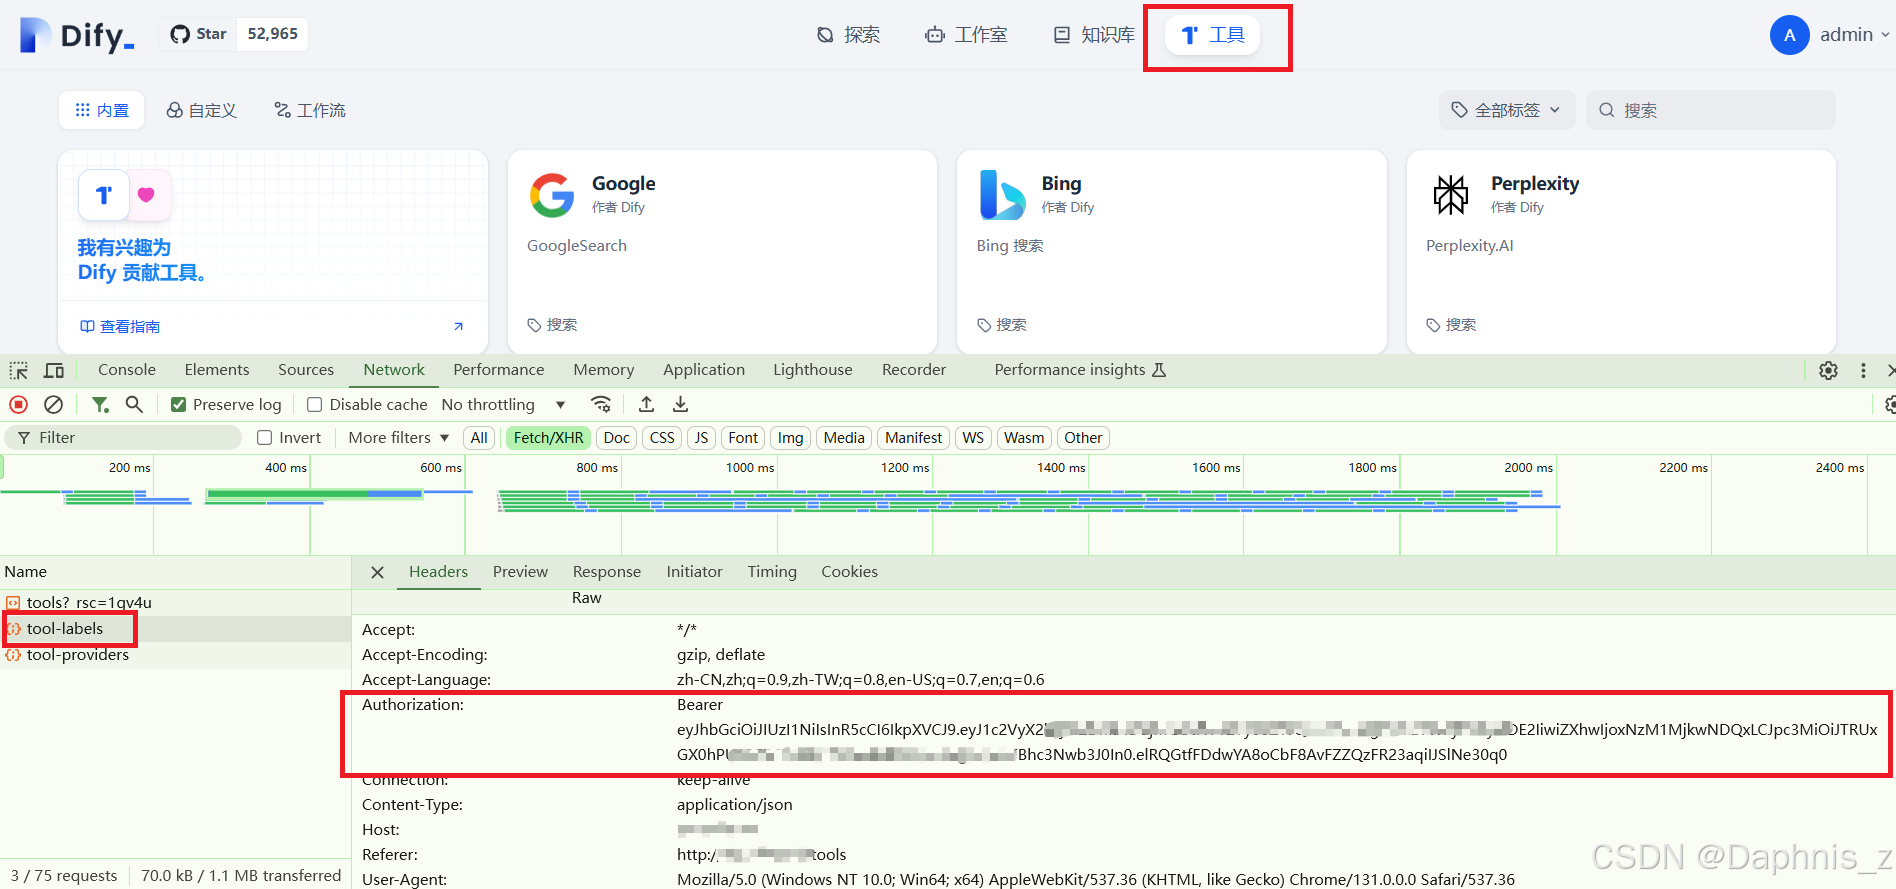Click the Perplexity logo icon

[1451, 195]
